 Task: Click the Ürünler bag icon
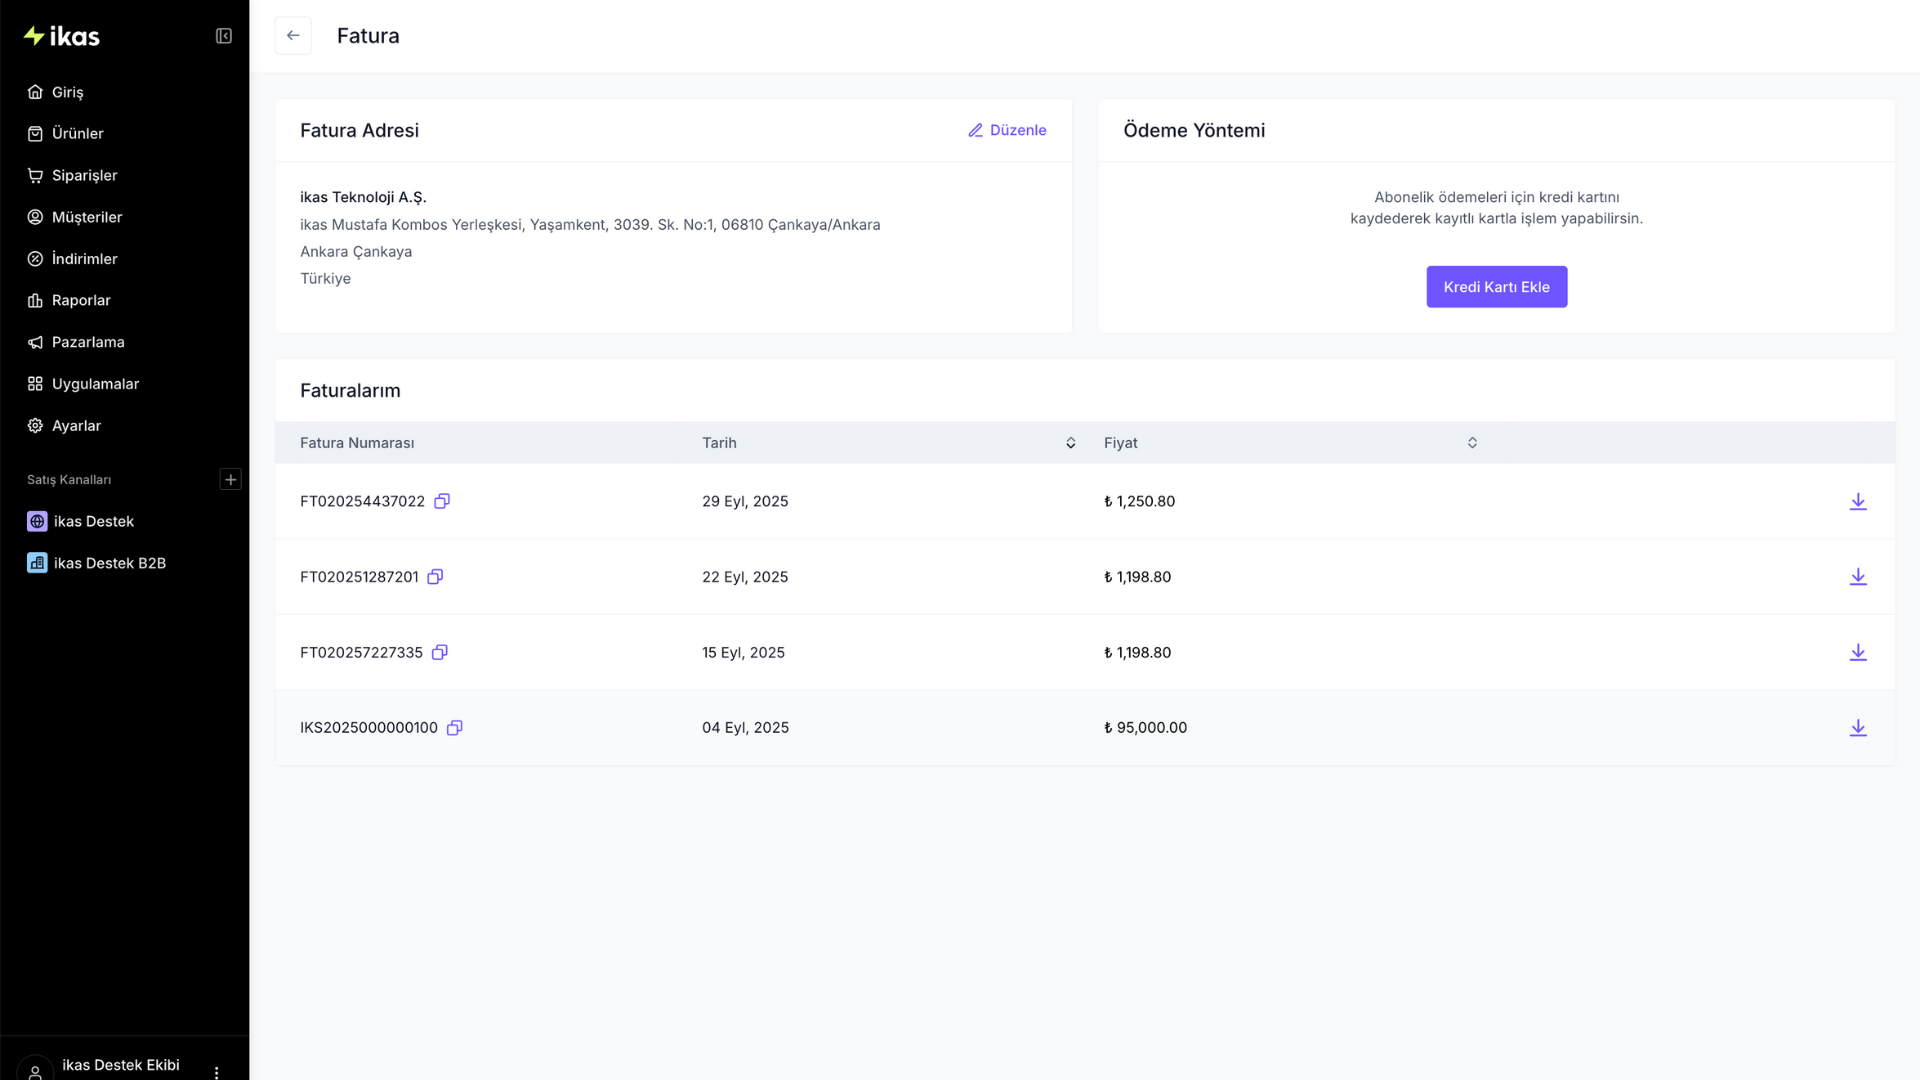click(x=35, y=134)
